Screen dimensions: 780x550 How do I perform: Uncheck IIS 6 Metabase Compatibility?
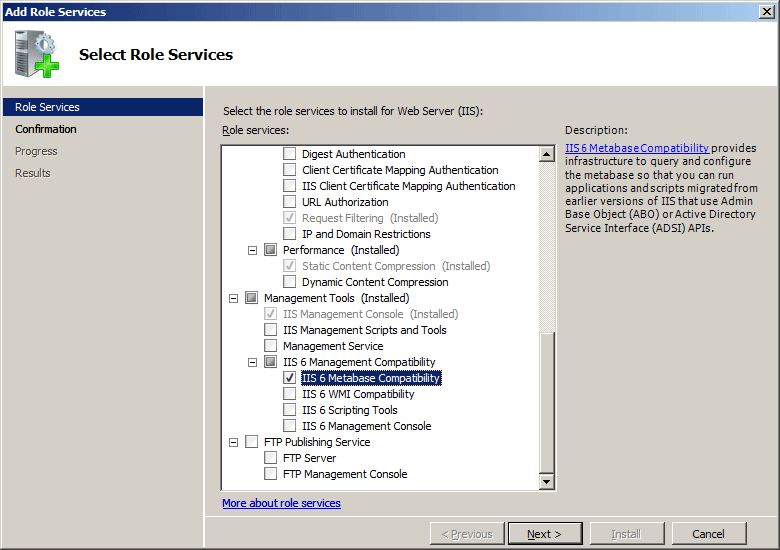click(290, 378)
